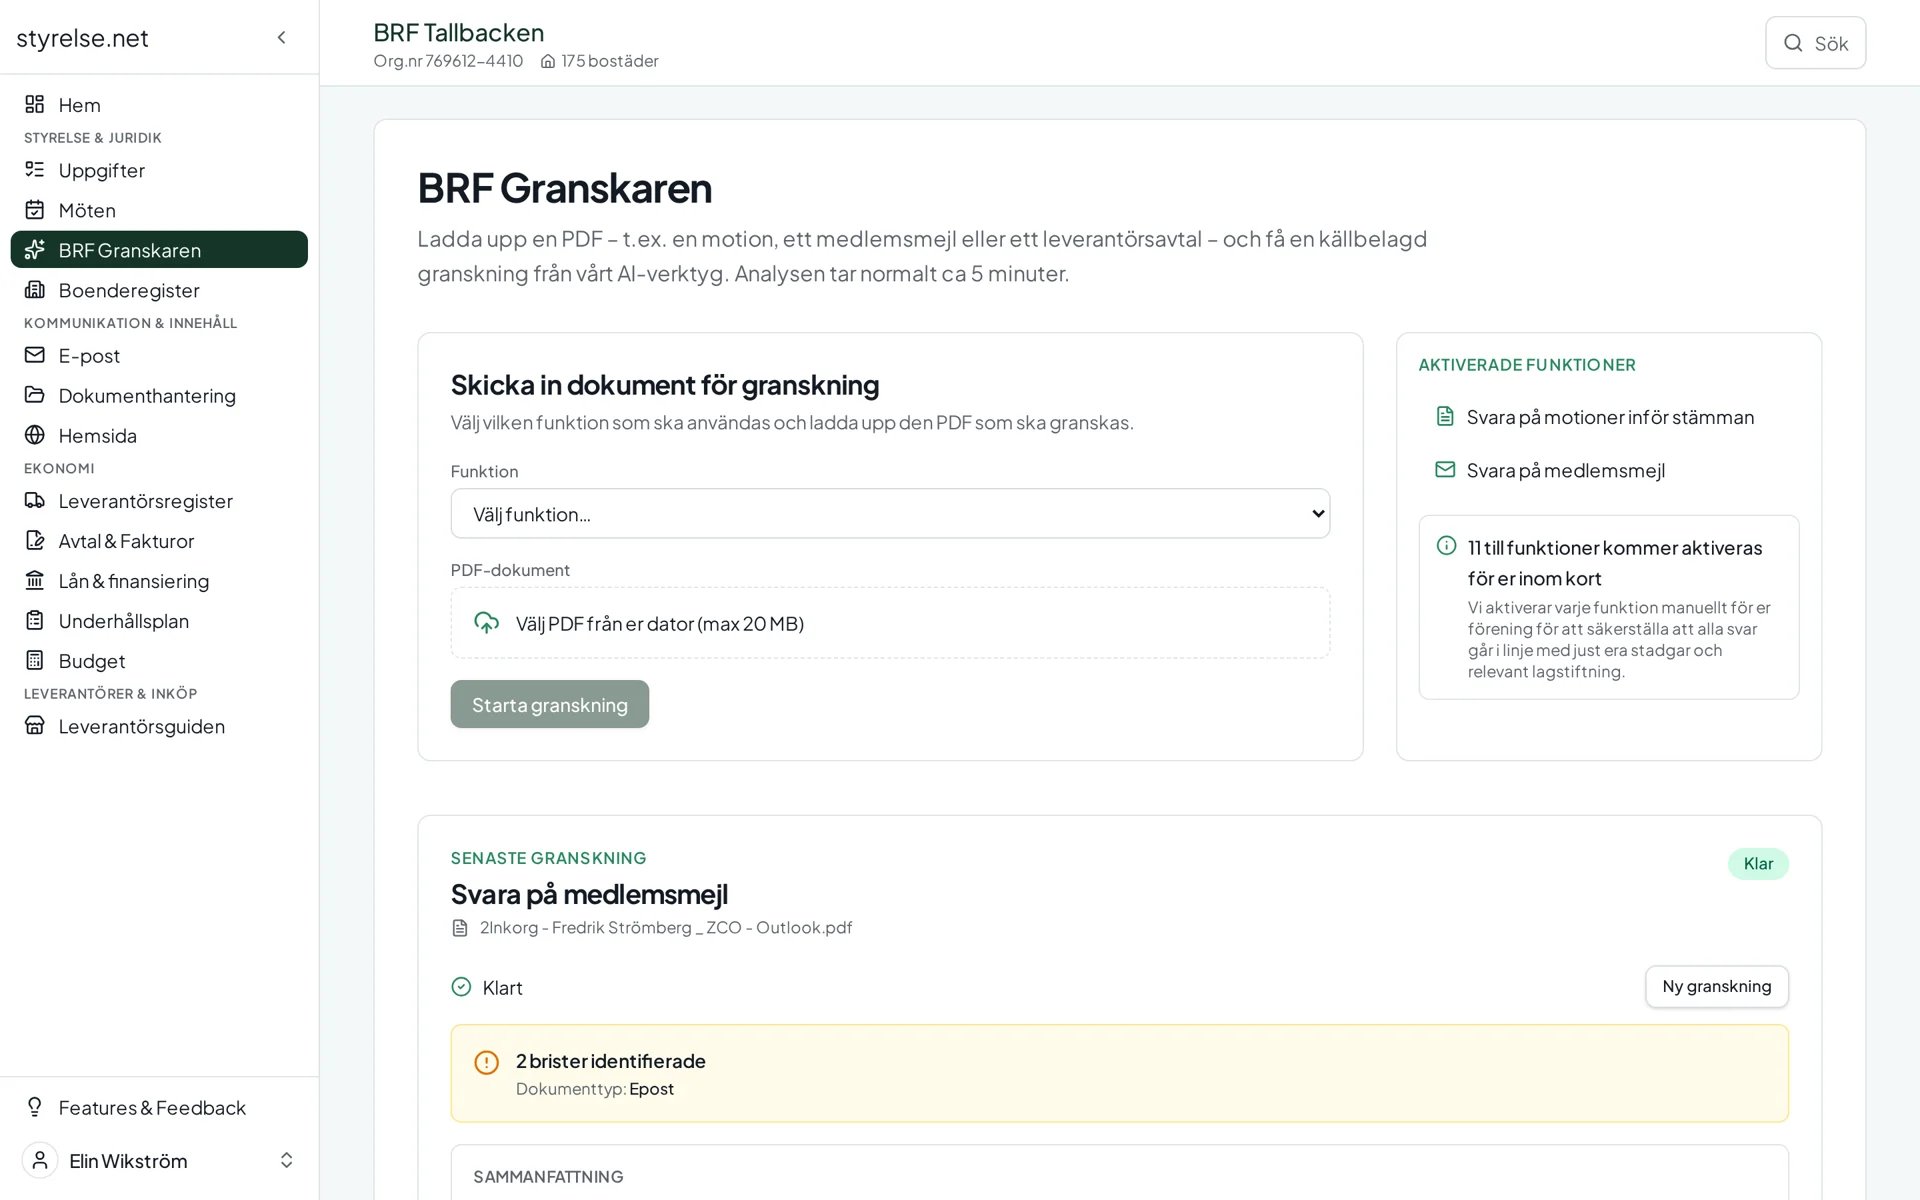The height and width of the screenshot is (1200, 1920).
Task: Go to Boenderegister in the sidebar
Action: point(160,289)
